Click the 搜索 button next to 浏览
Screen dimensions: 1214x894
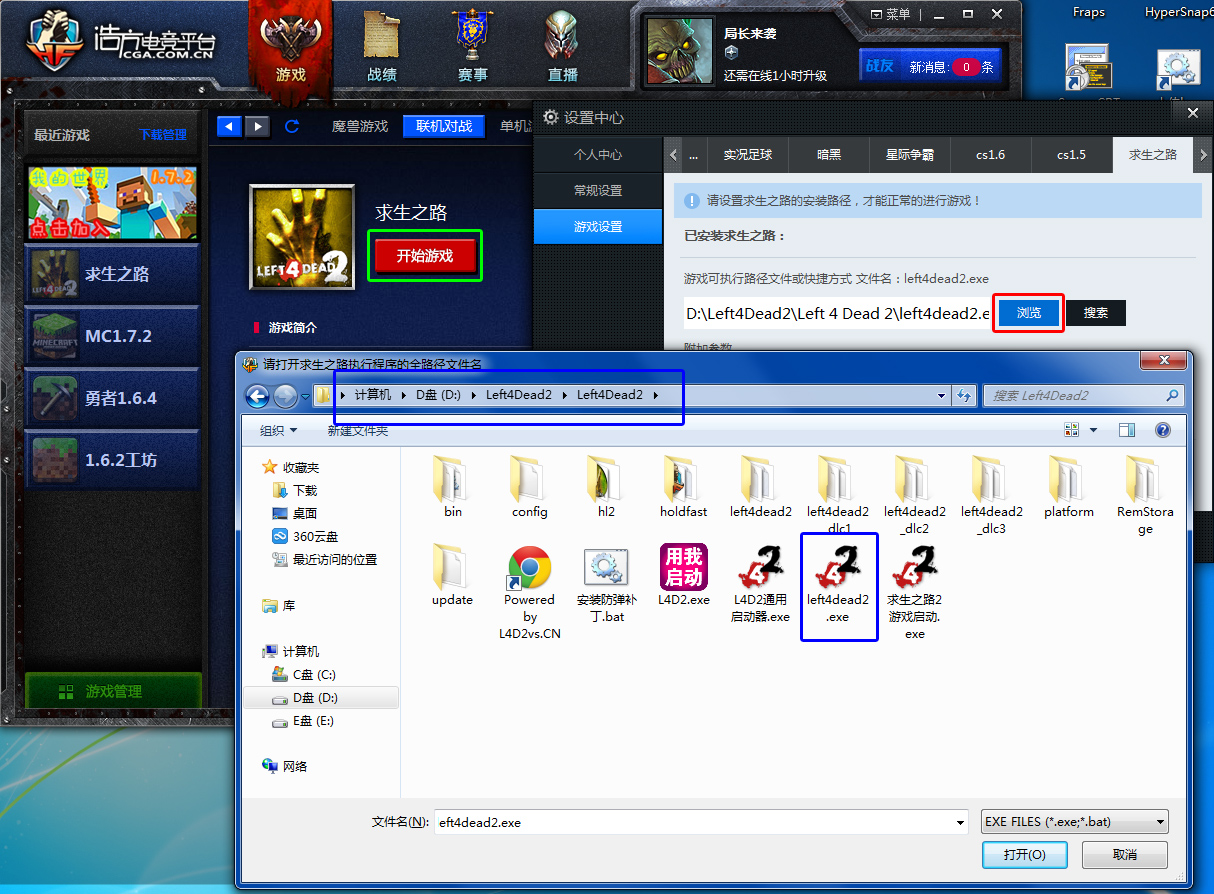tap(1096, 313)
